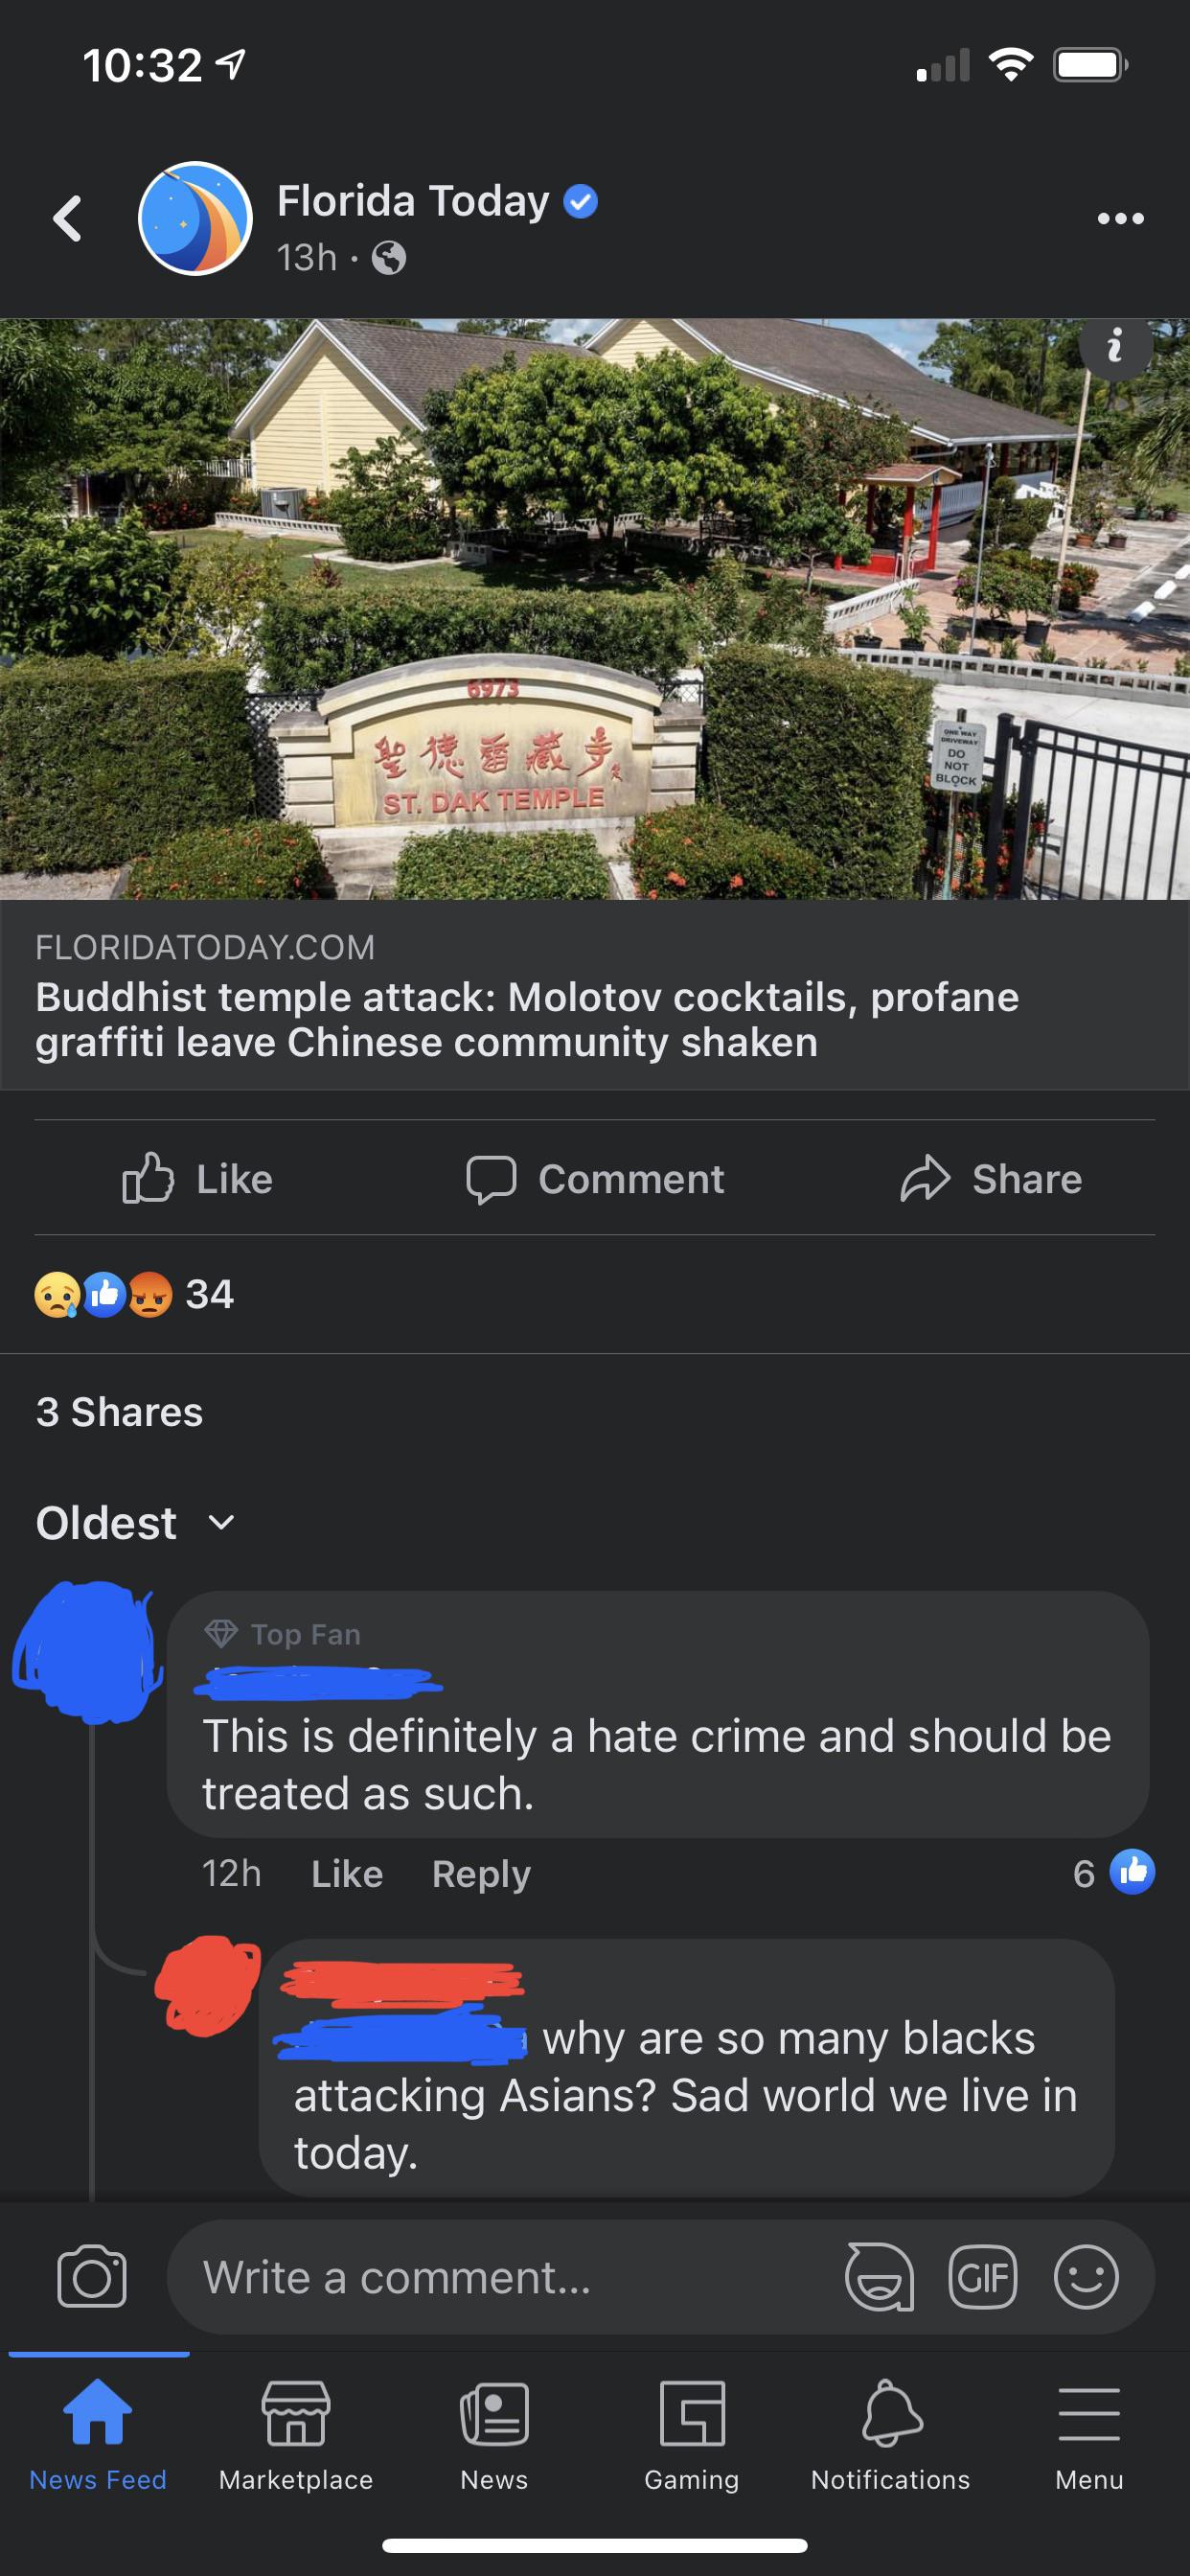Open the avatar sticker icon
Screen dimensions: 1190x2576
click(x=880, y=2277)
